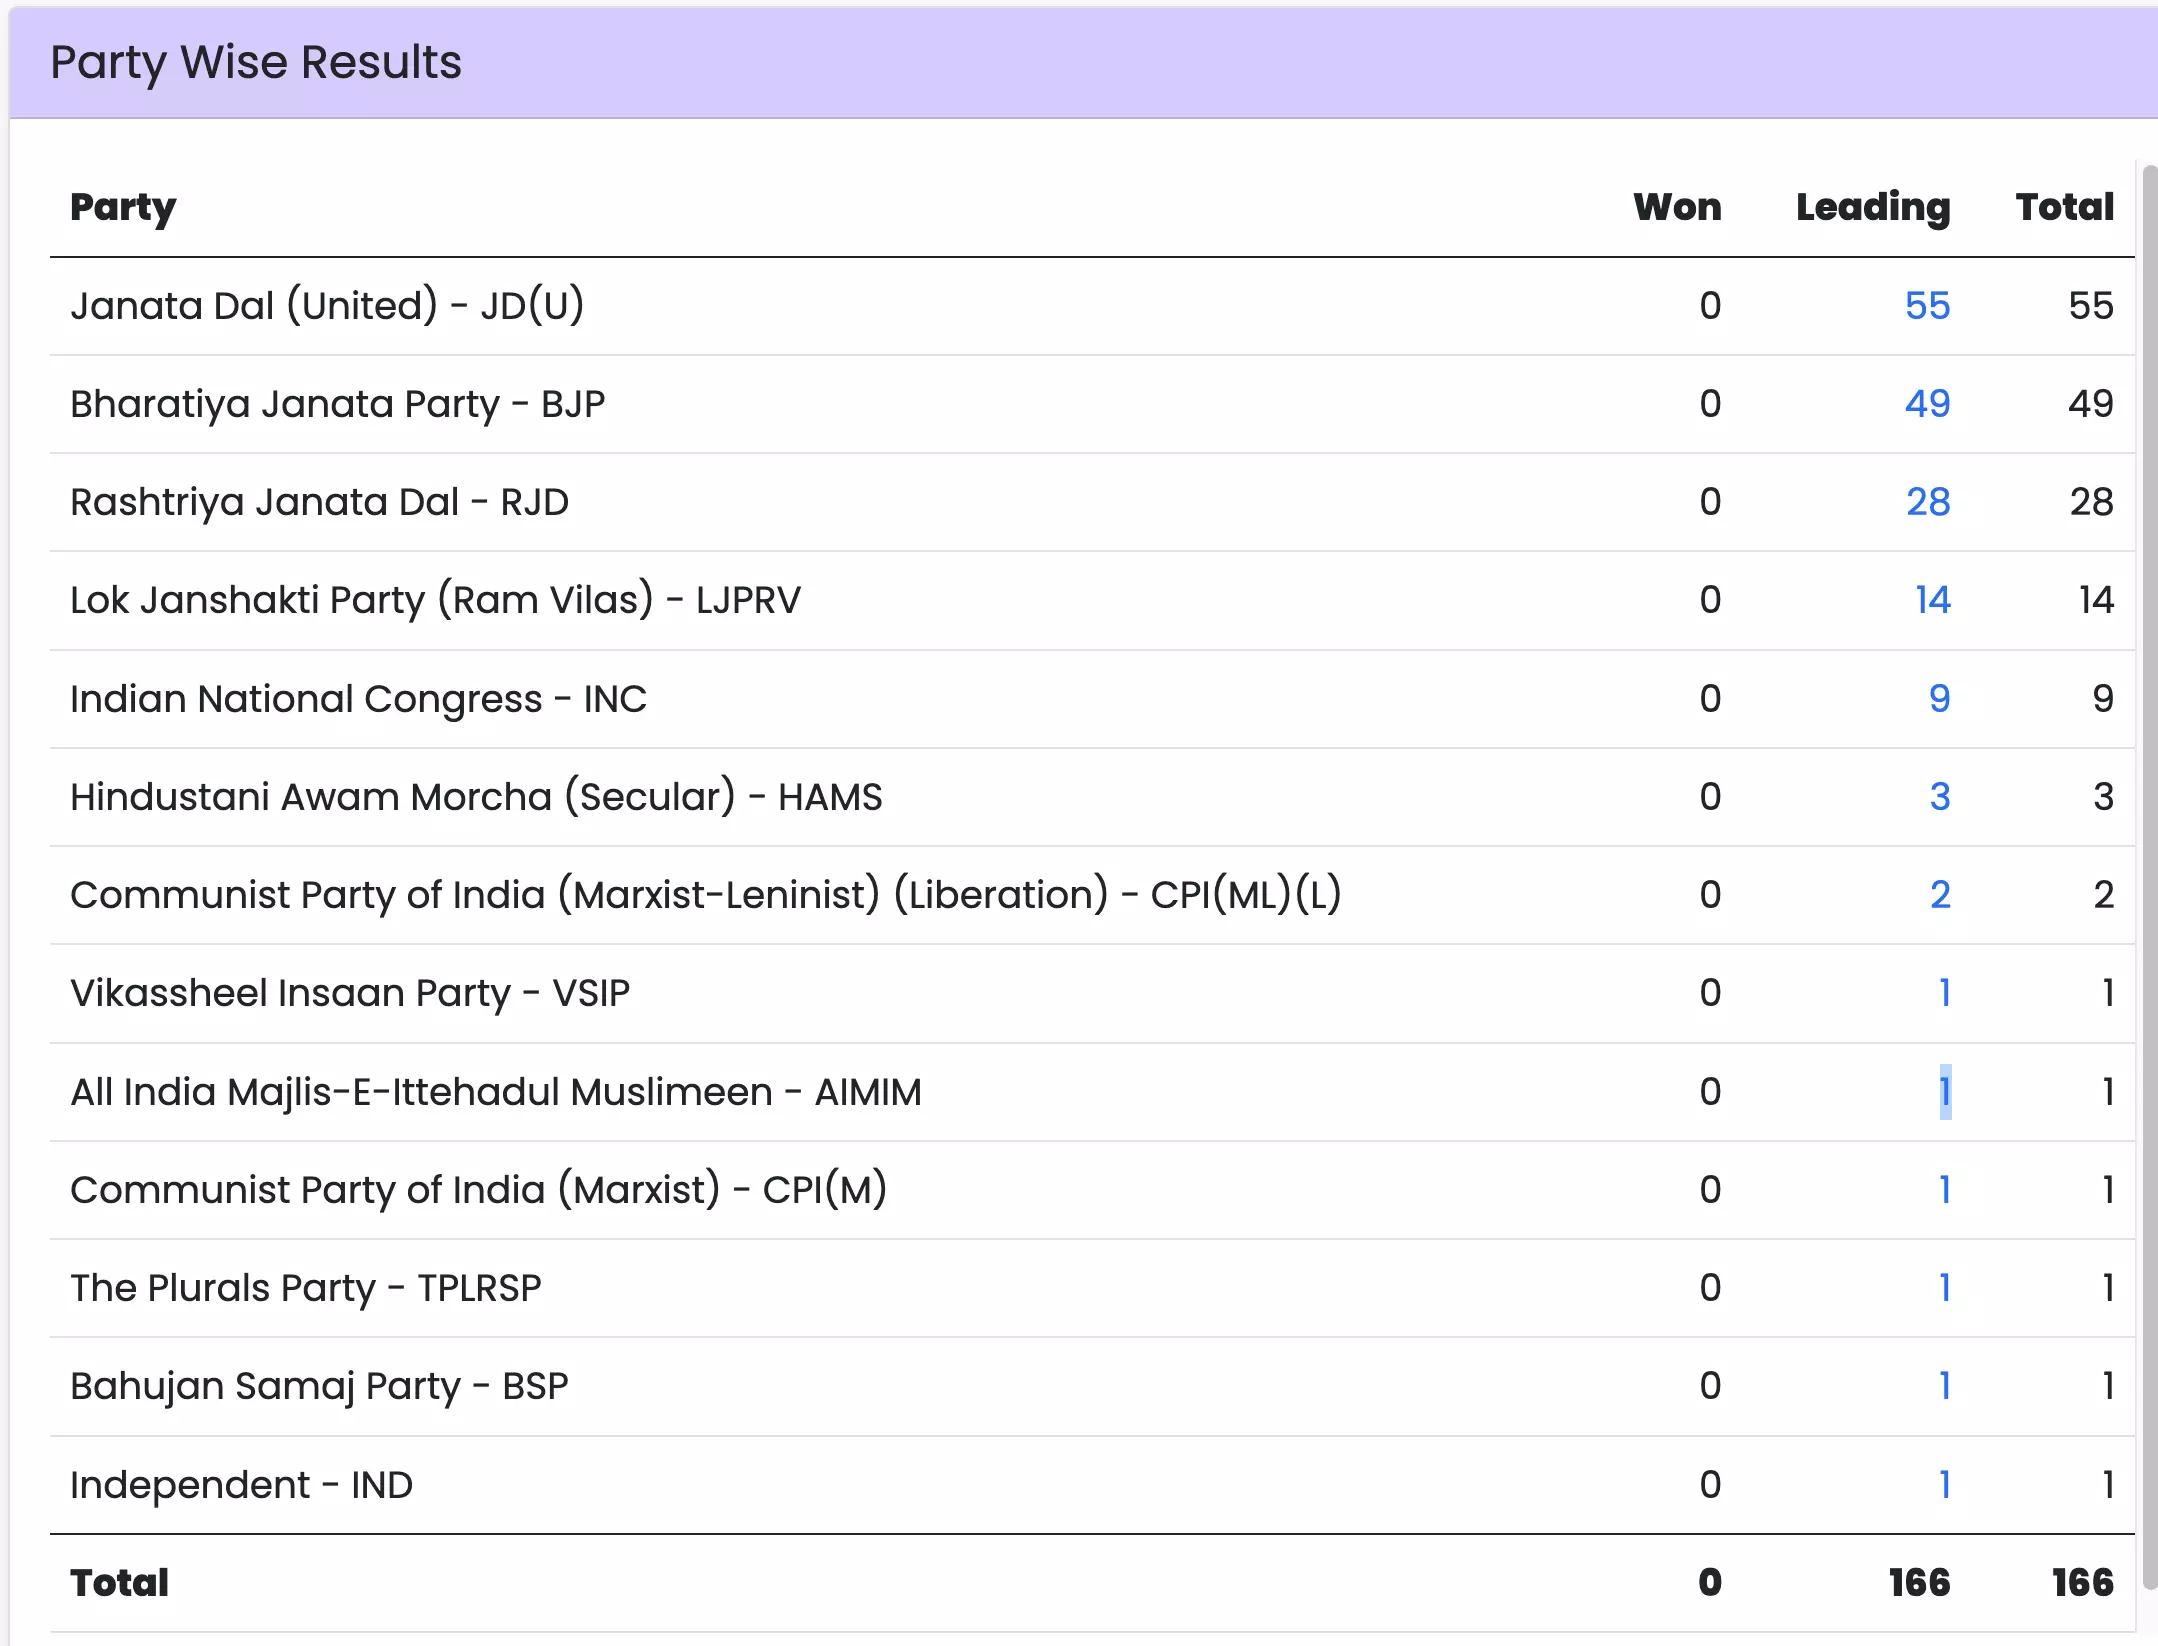Click Vikassheel Insaan Party leading link
The height and width of the screenshot is (1646, 2158).
point(1944,993)
